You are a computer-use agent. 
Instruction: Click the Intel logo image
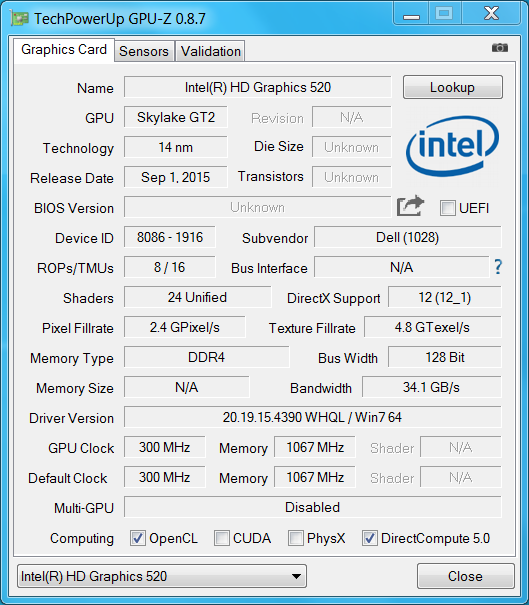tap(452, 146)
